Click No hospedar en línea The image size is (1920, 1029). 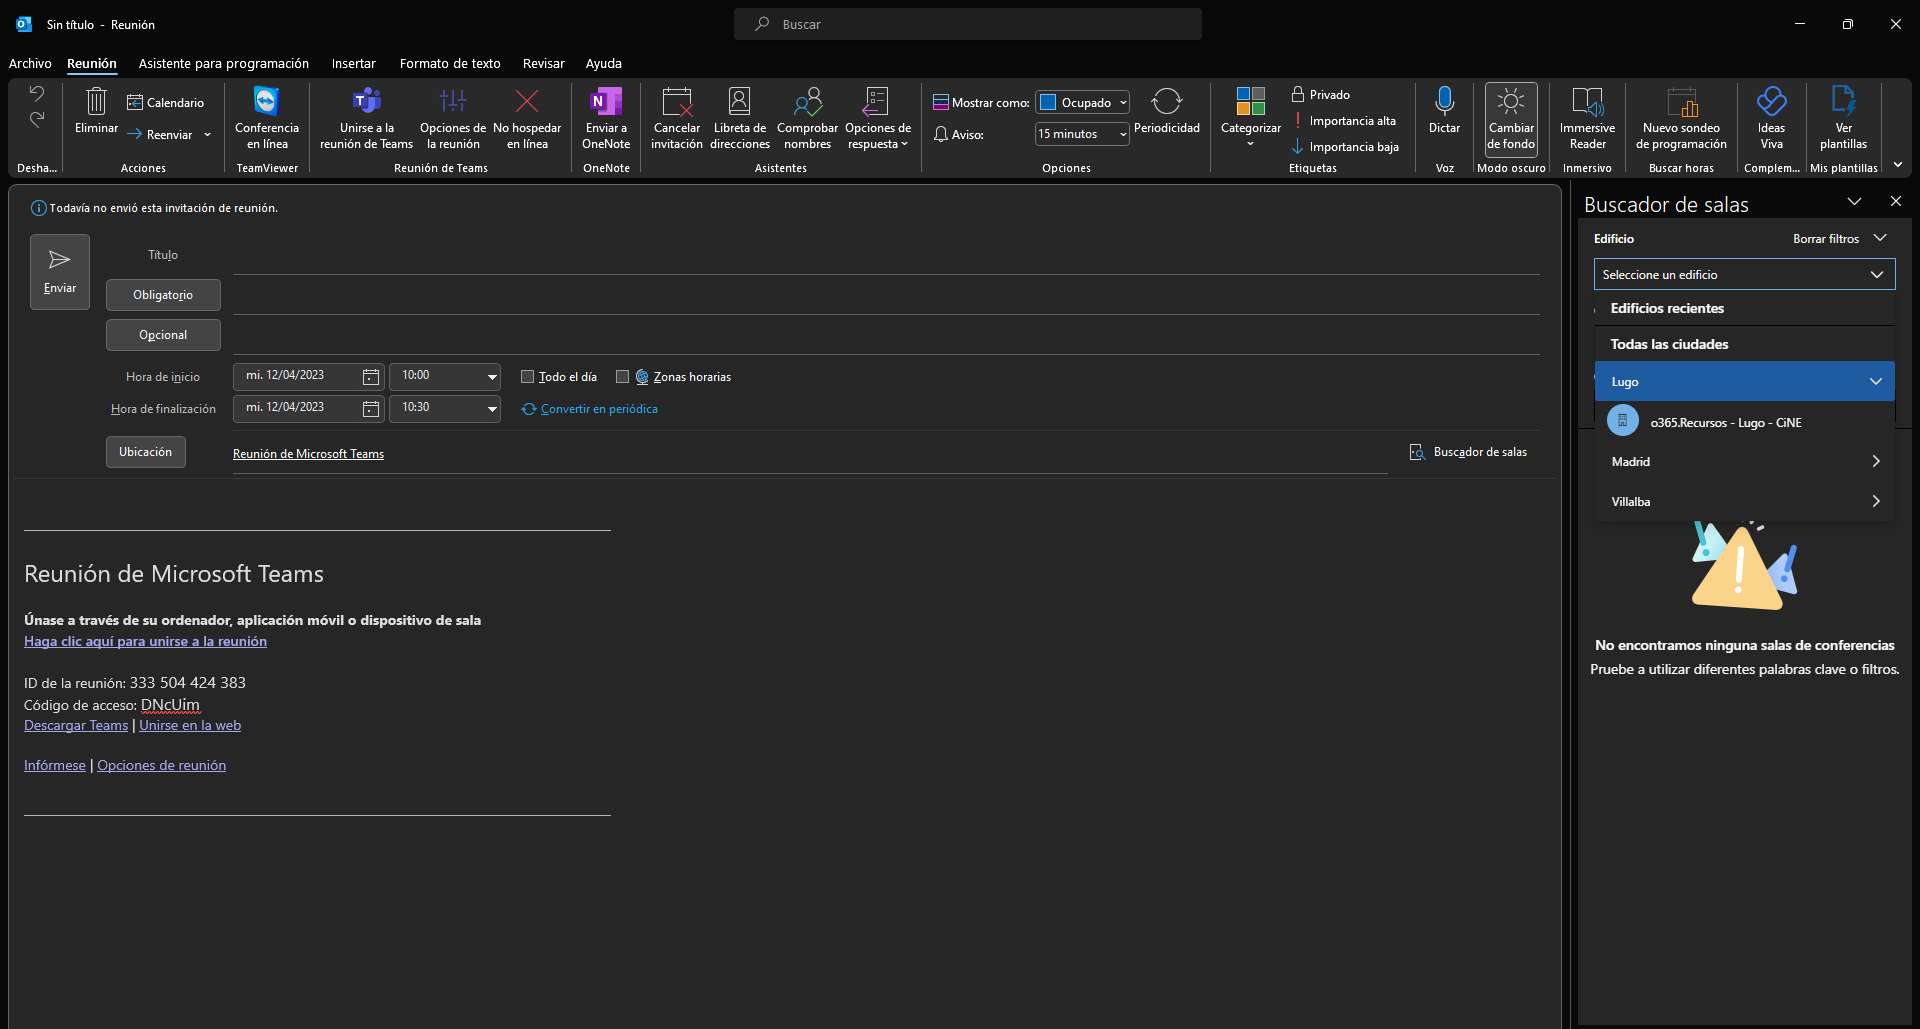527,118
